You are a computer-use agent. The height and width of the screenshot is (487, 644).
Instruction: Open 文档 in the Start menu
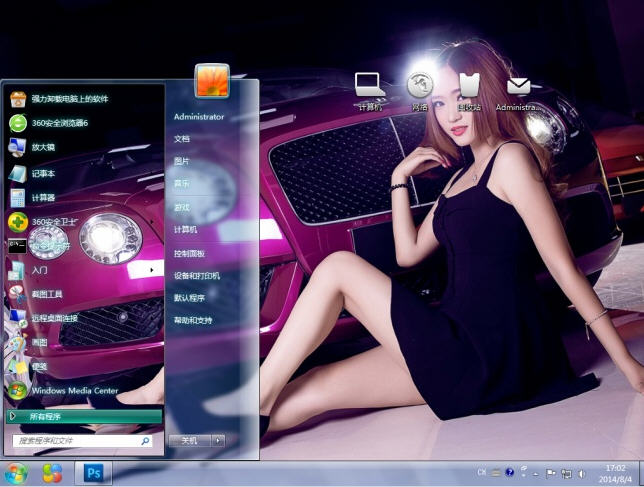[182, 139]
